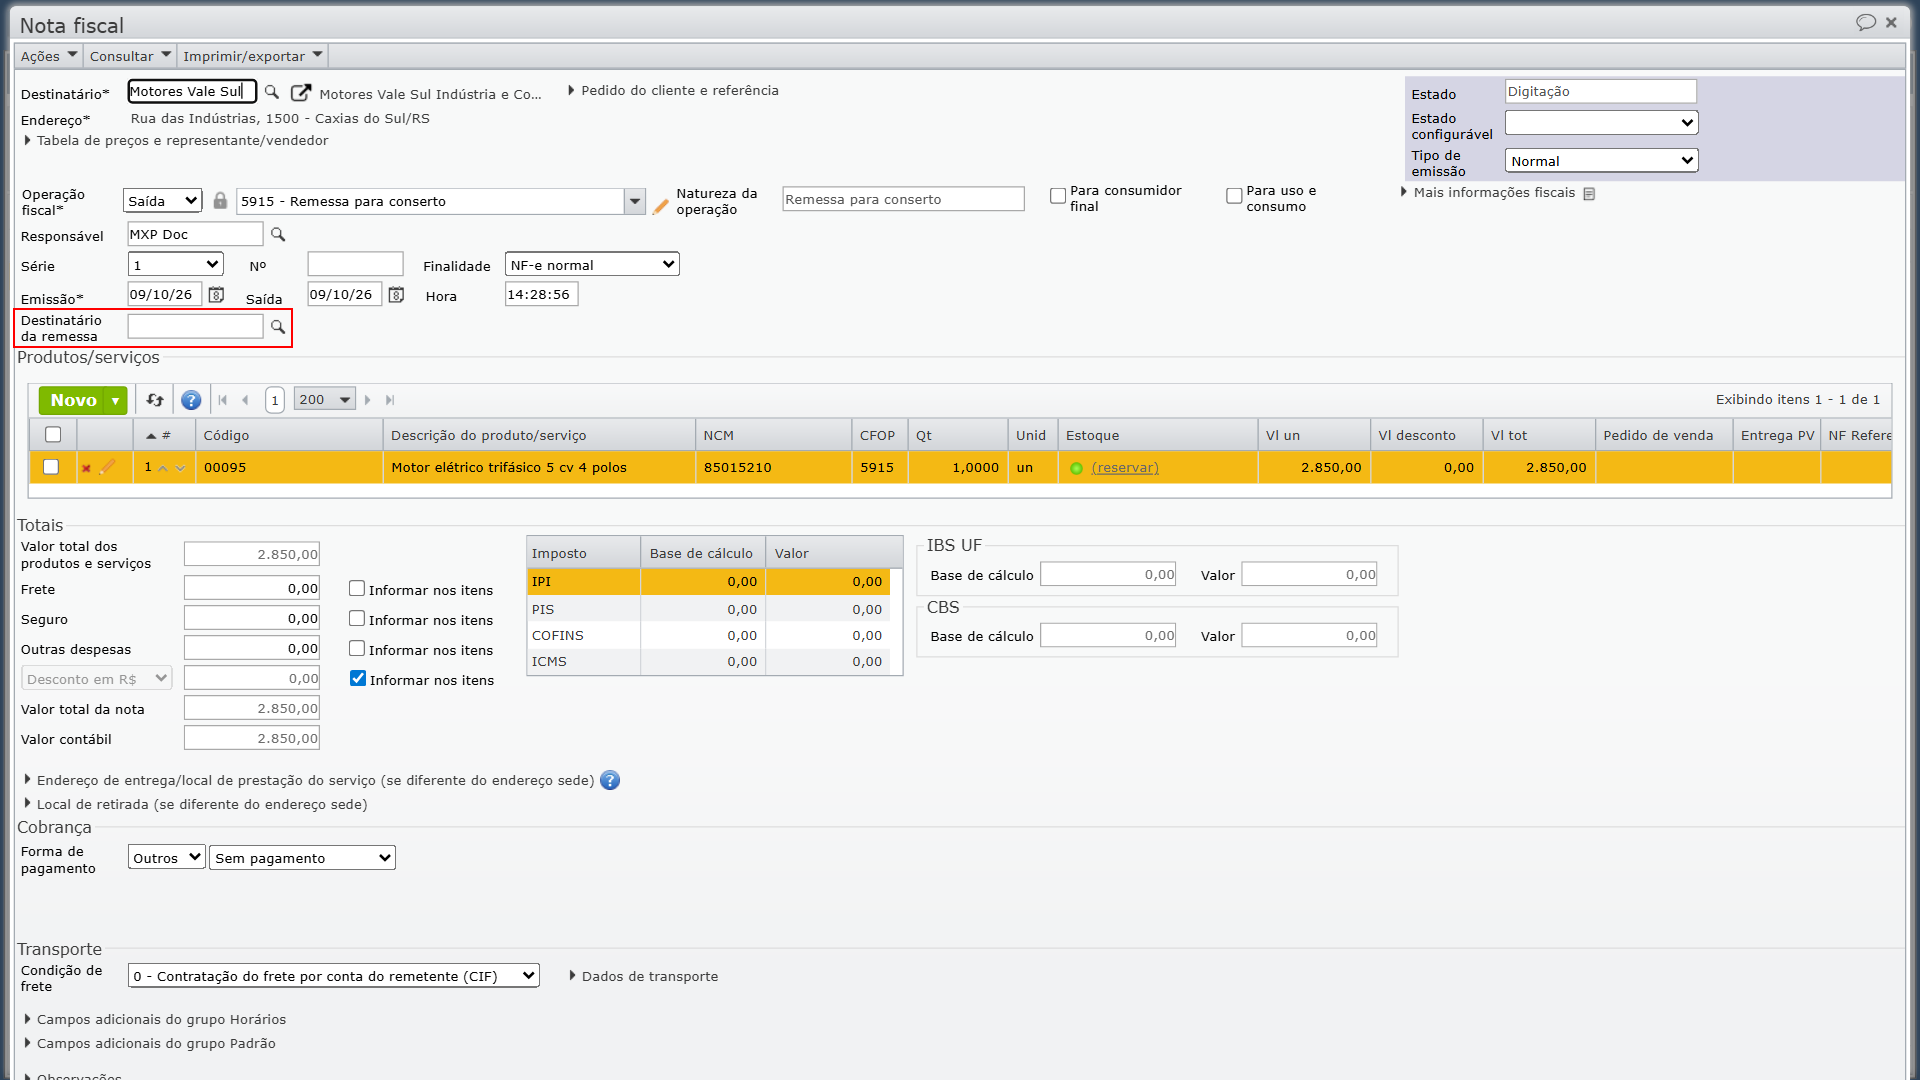Expand Campos adicionais do grupo Horários
The width and height of the screenshot is (1920, 1080).
[x=155, y=1020]
